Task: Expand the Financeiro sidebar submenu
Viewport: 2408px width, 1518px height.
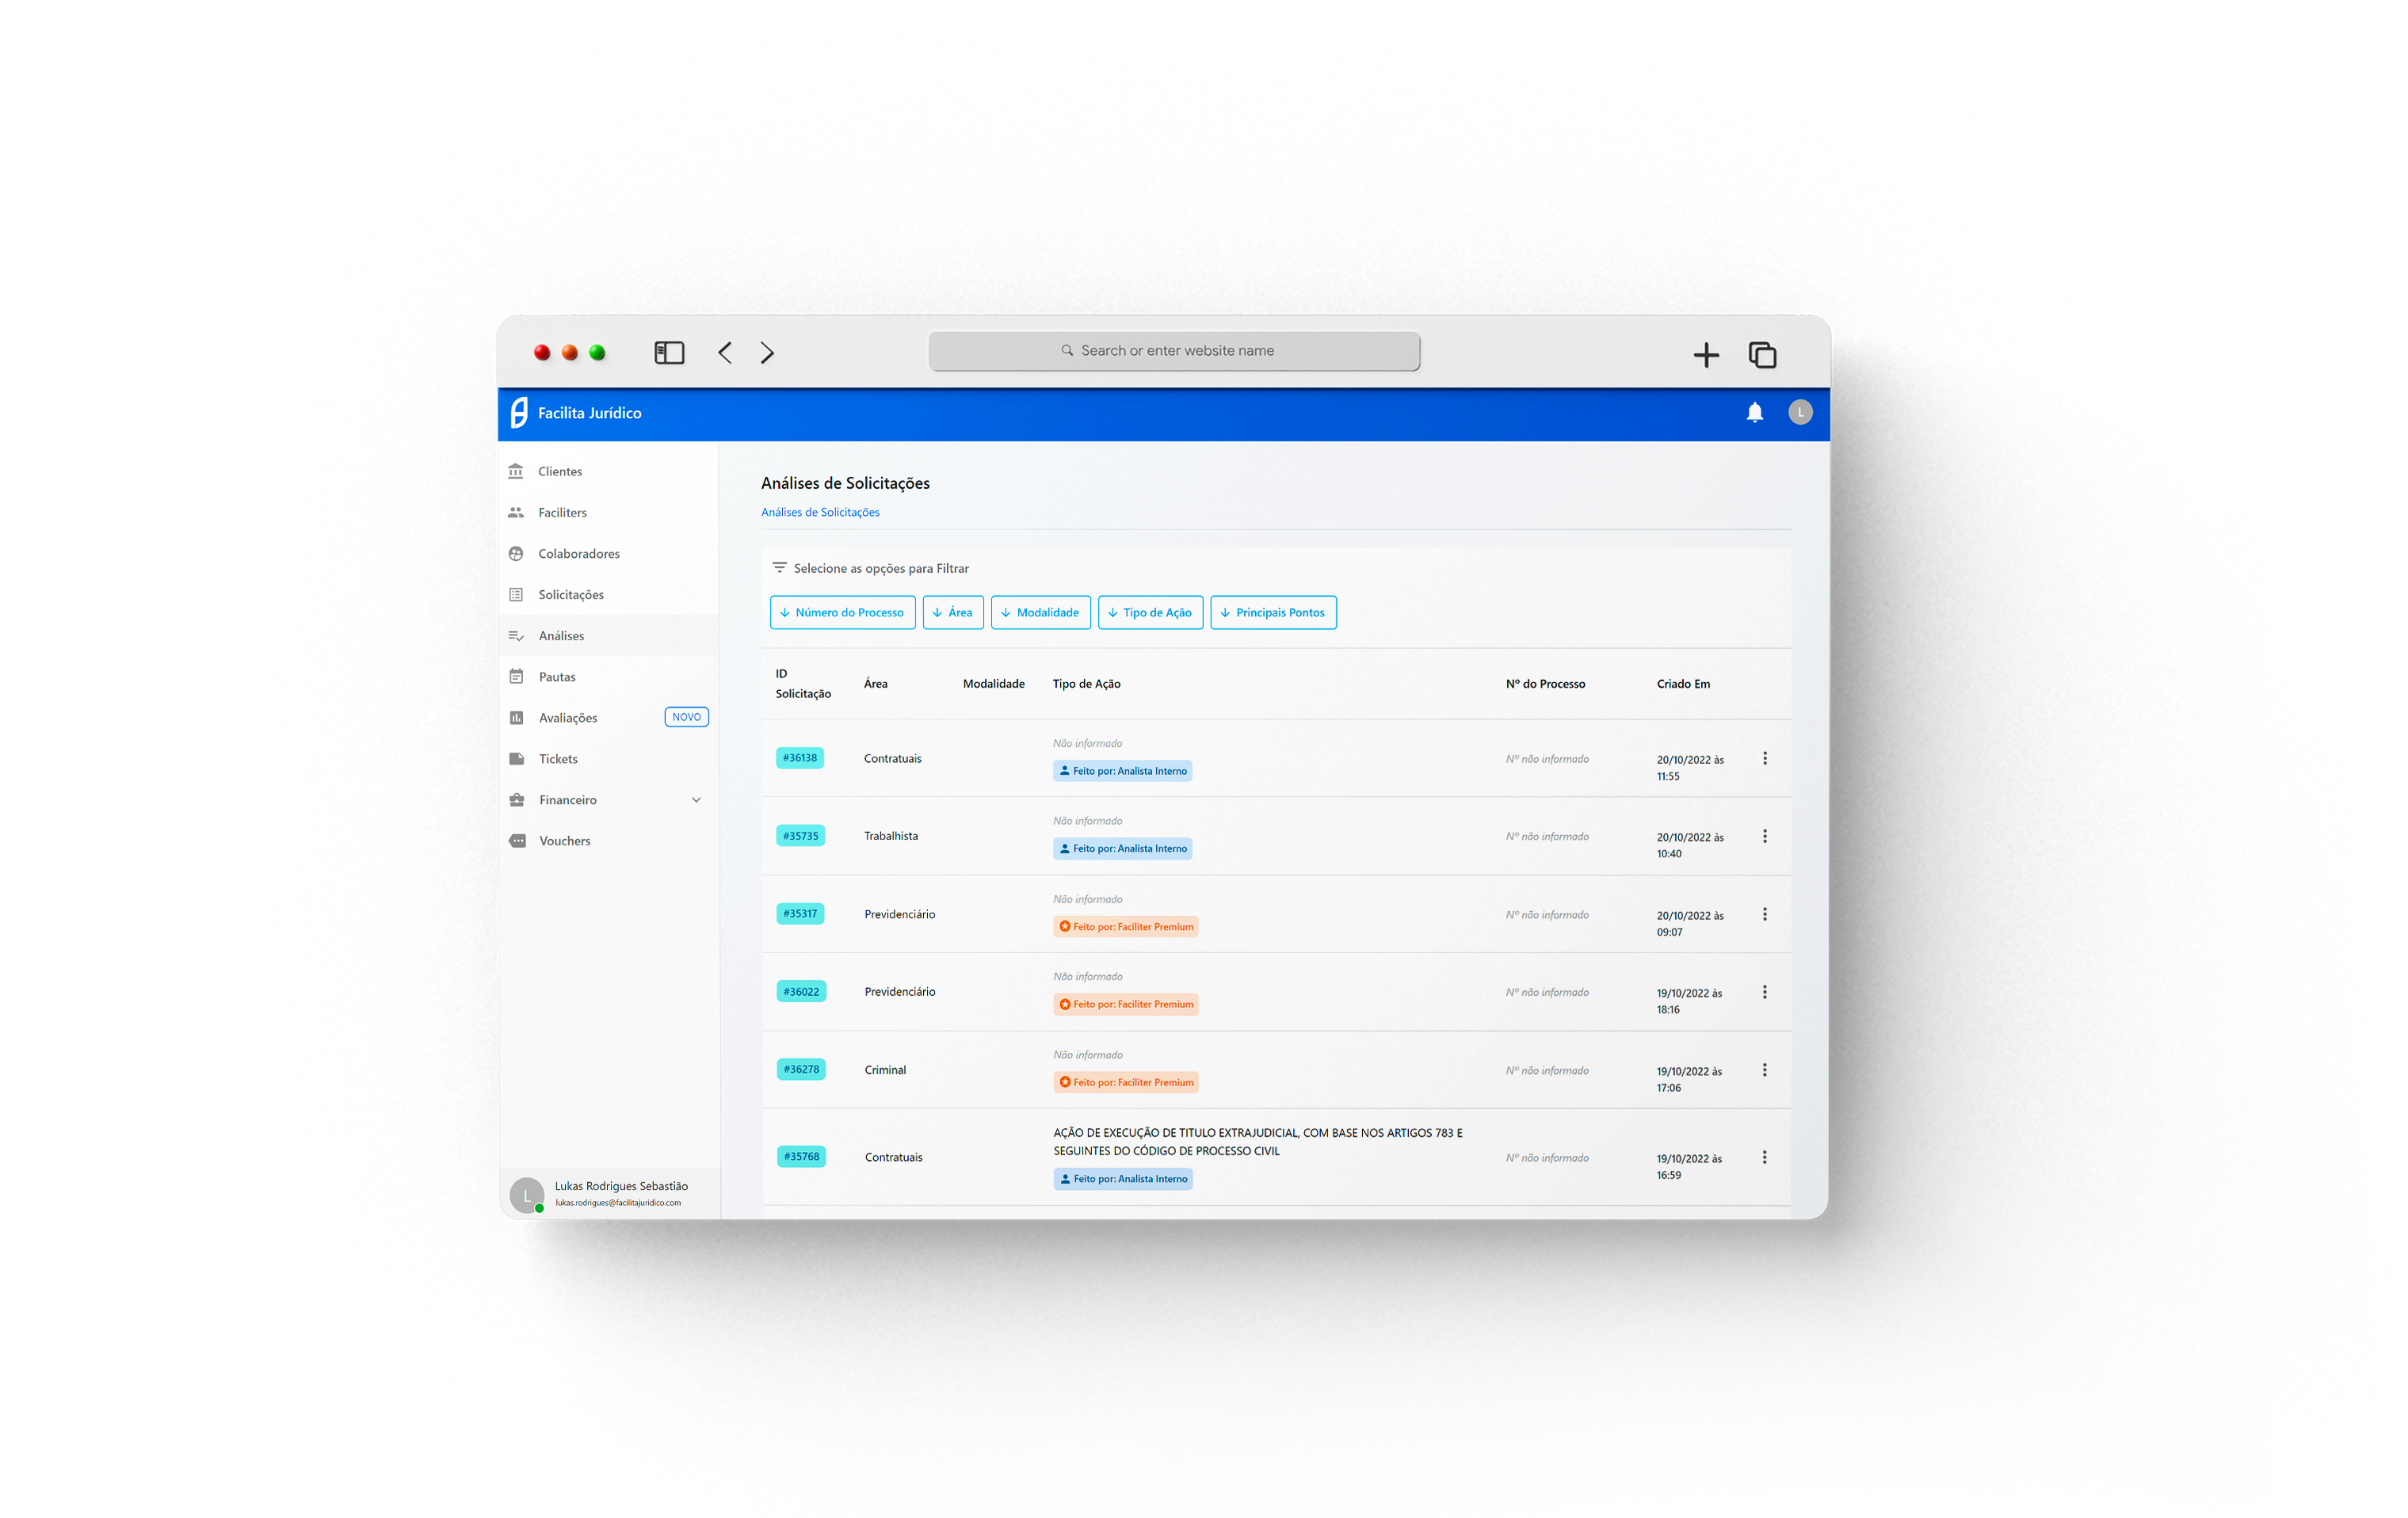Action: 696,800
